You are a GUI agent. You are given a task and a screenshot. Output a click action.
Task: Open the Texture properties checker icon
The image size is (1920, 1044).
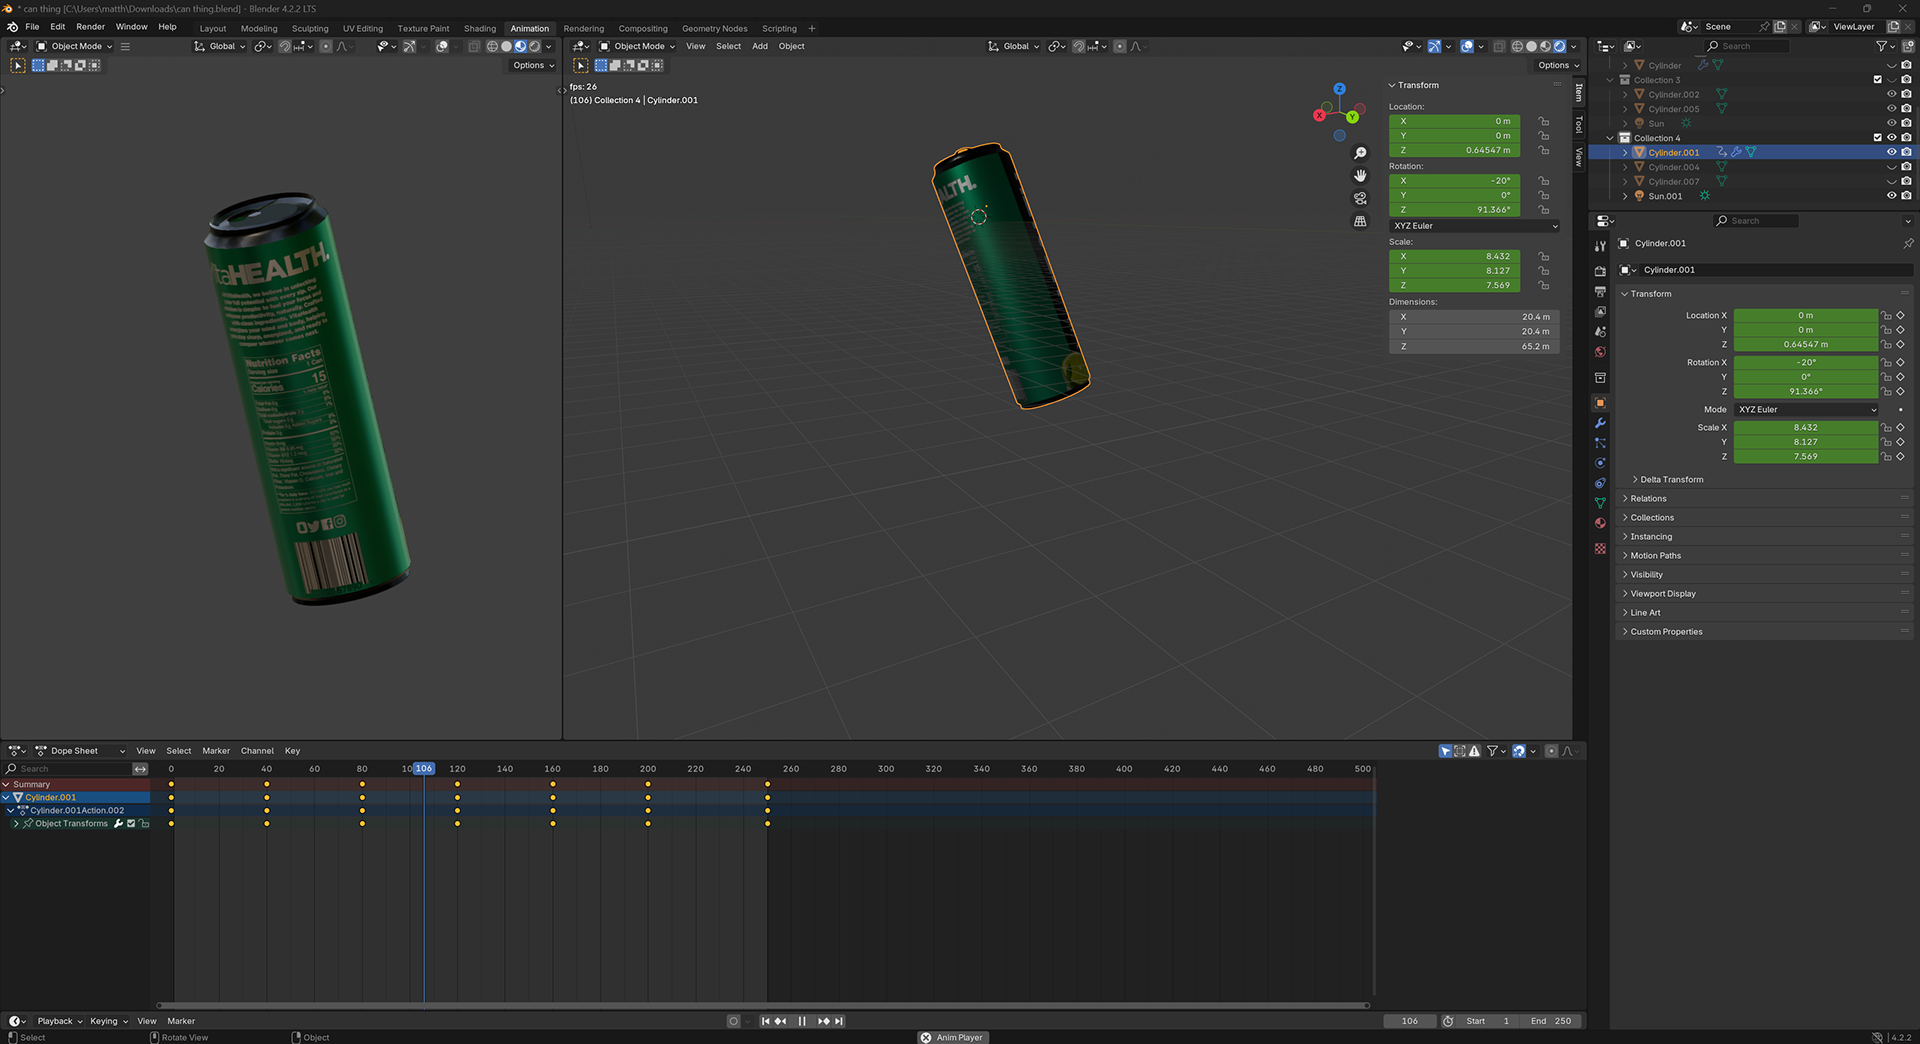pos(1600,549)
